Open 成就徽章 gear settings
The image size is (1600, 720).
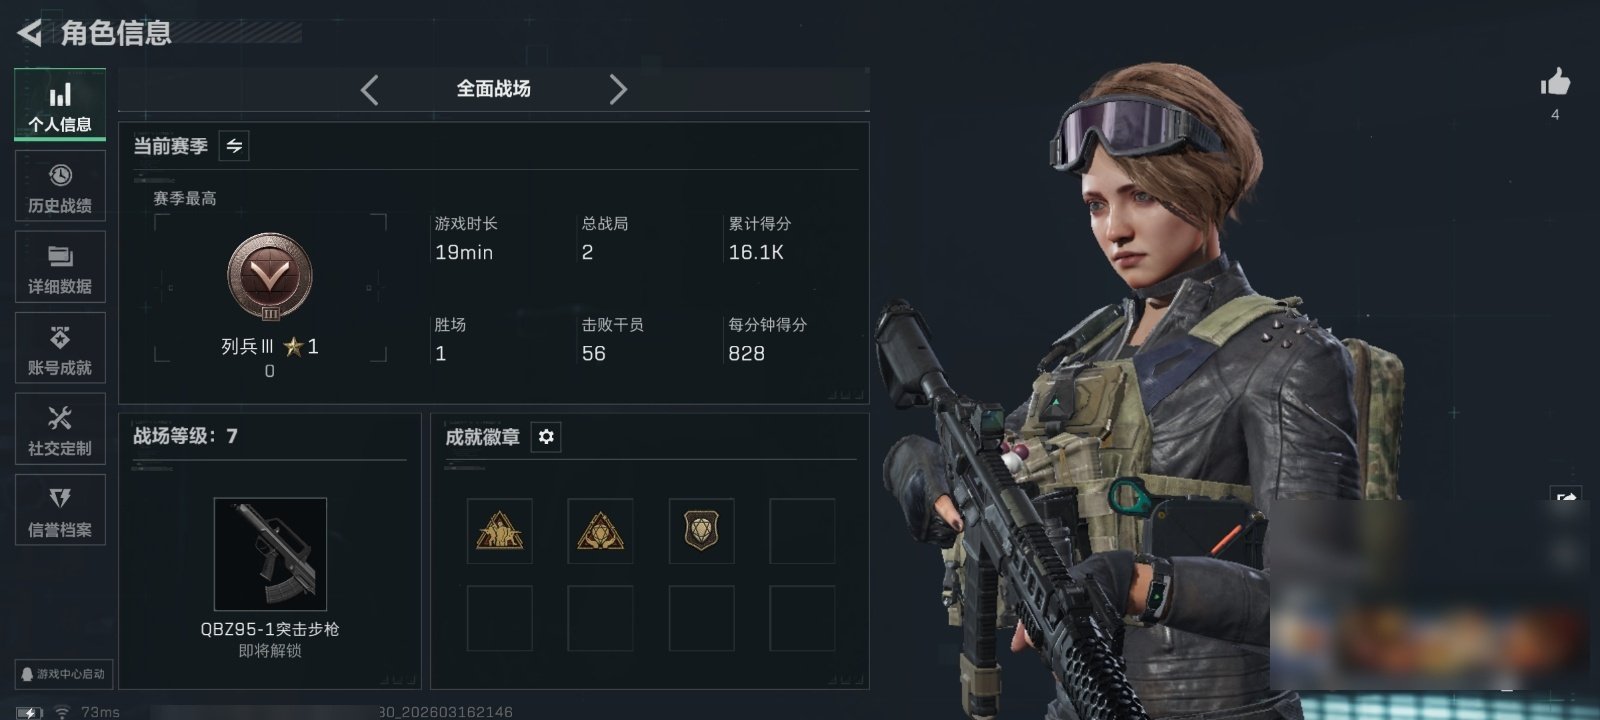[546, 437]
